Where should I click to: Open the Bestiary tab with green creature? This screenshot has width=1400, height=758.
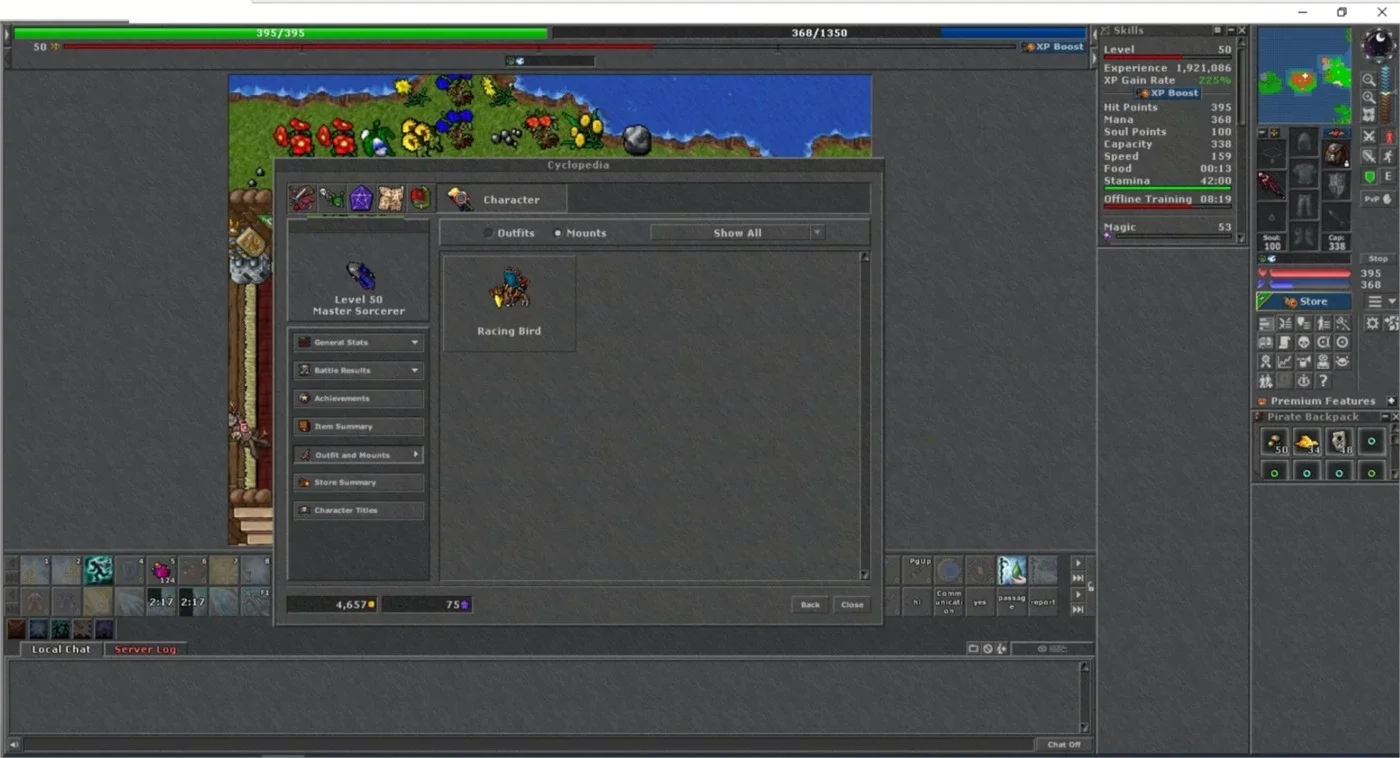click(332, 198)
